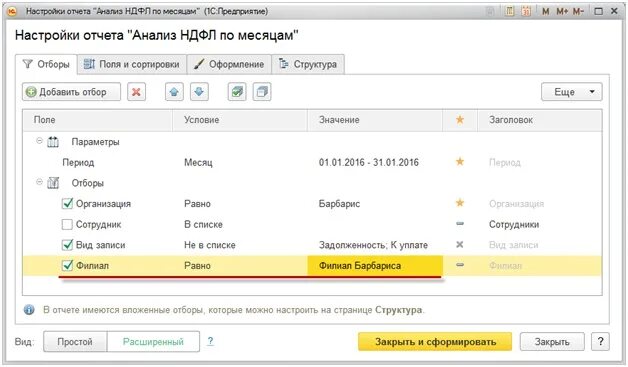Image resolution: width=628 pixels, height=367 pixels.
Task: Click the Барбарис value cell
Action: 339,204
